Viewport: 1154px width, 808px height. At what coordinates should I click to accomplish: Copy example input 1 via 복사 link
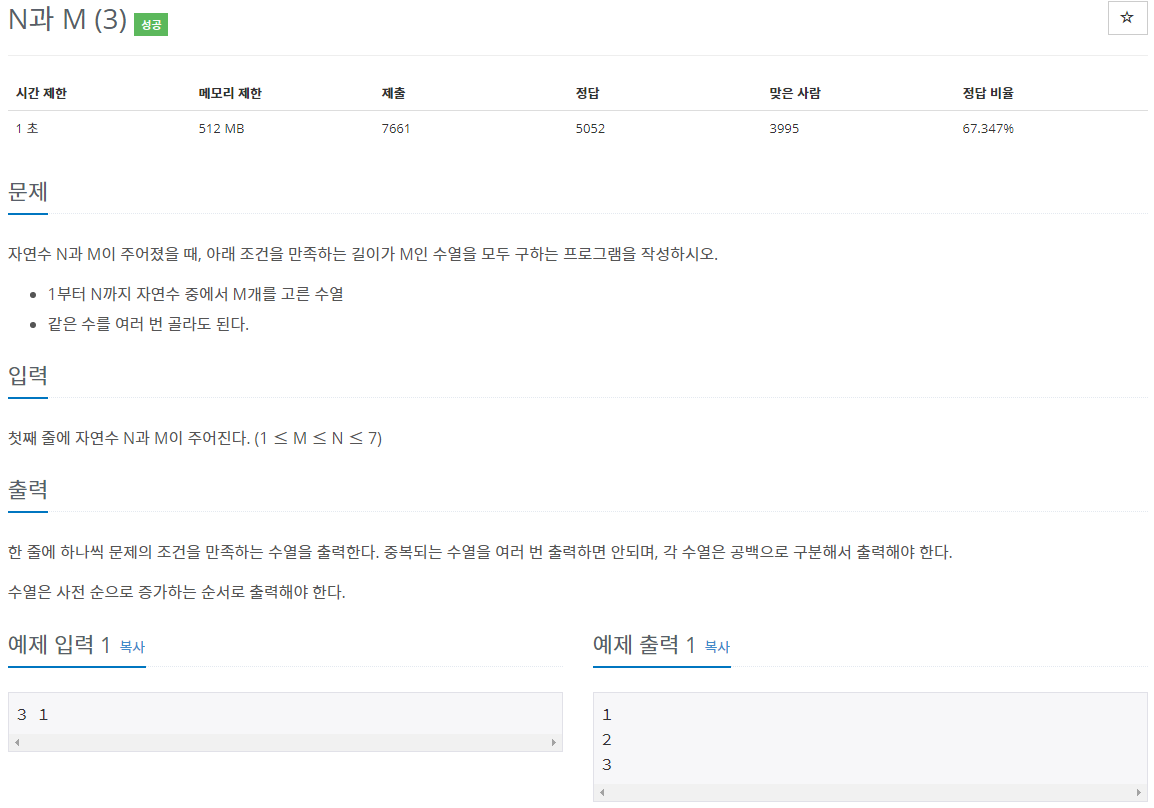click(132, 647)
